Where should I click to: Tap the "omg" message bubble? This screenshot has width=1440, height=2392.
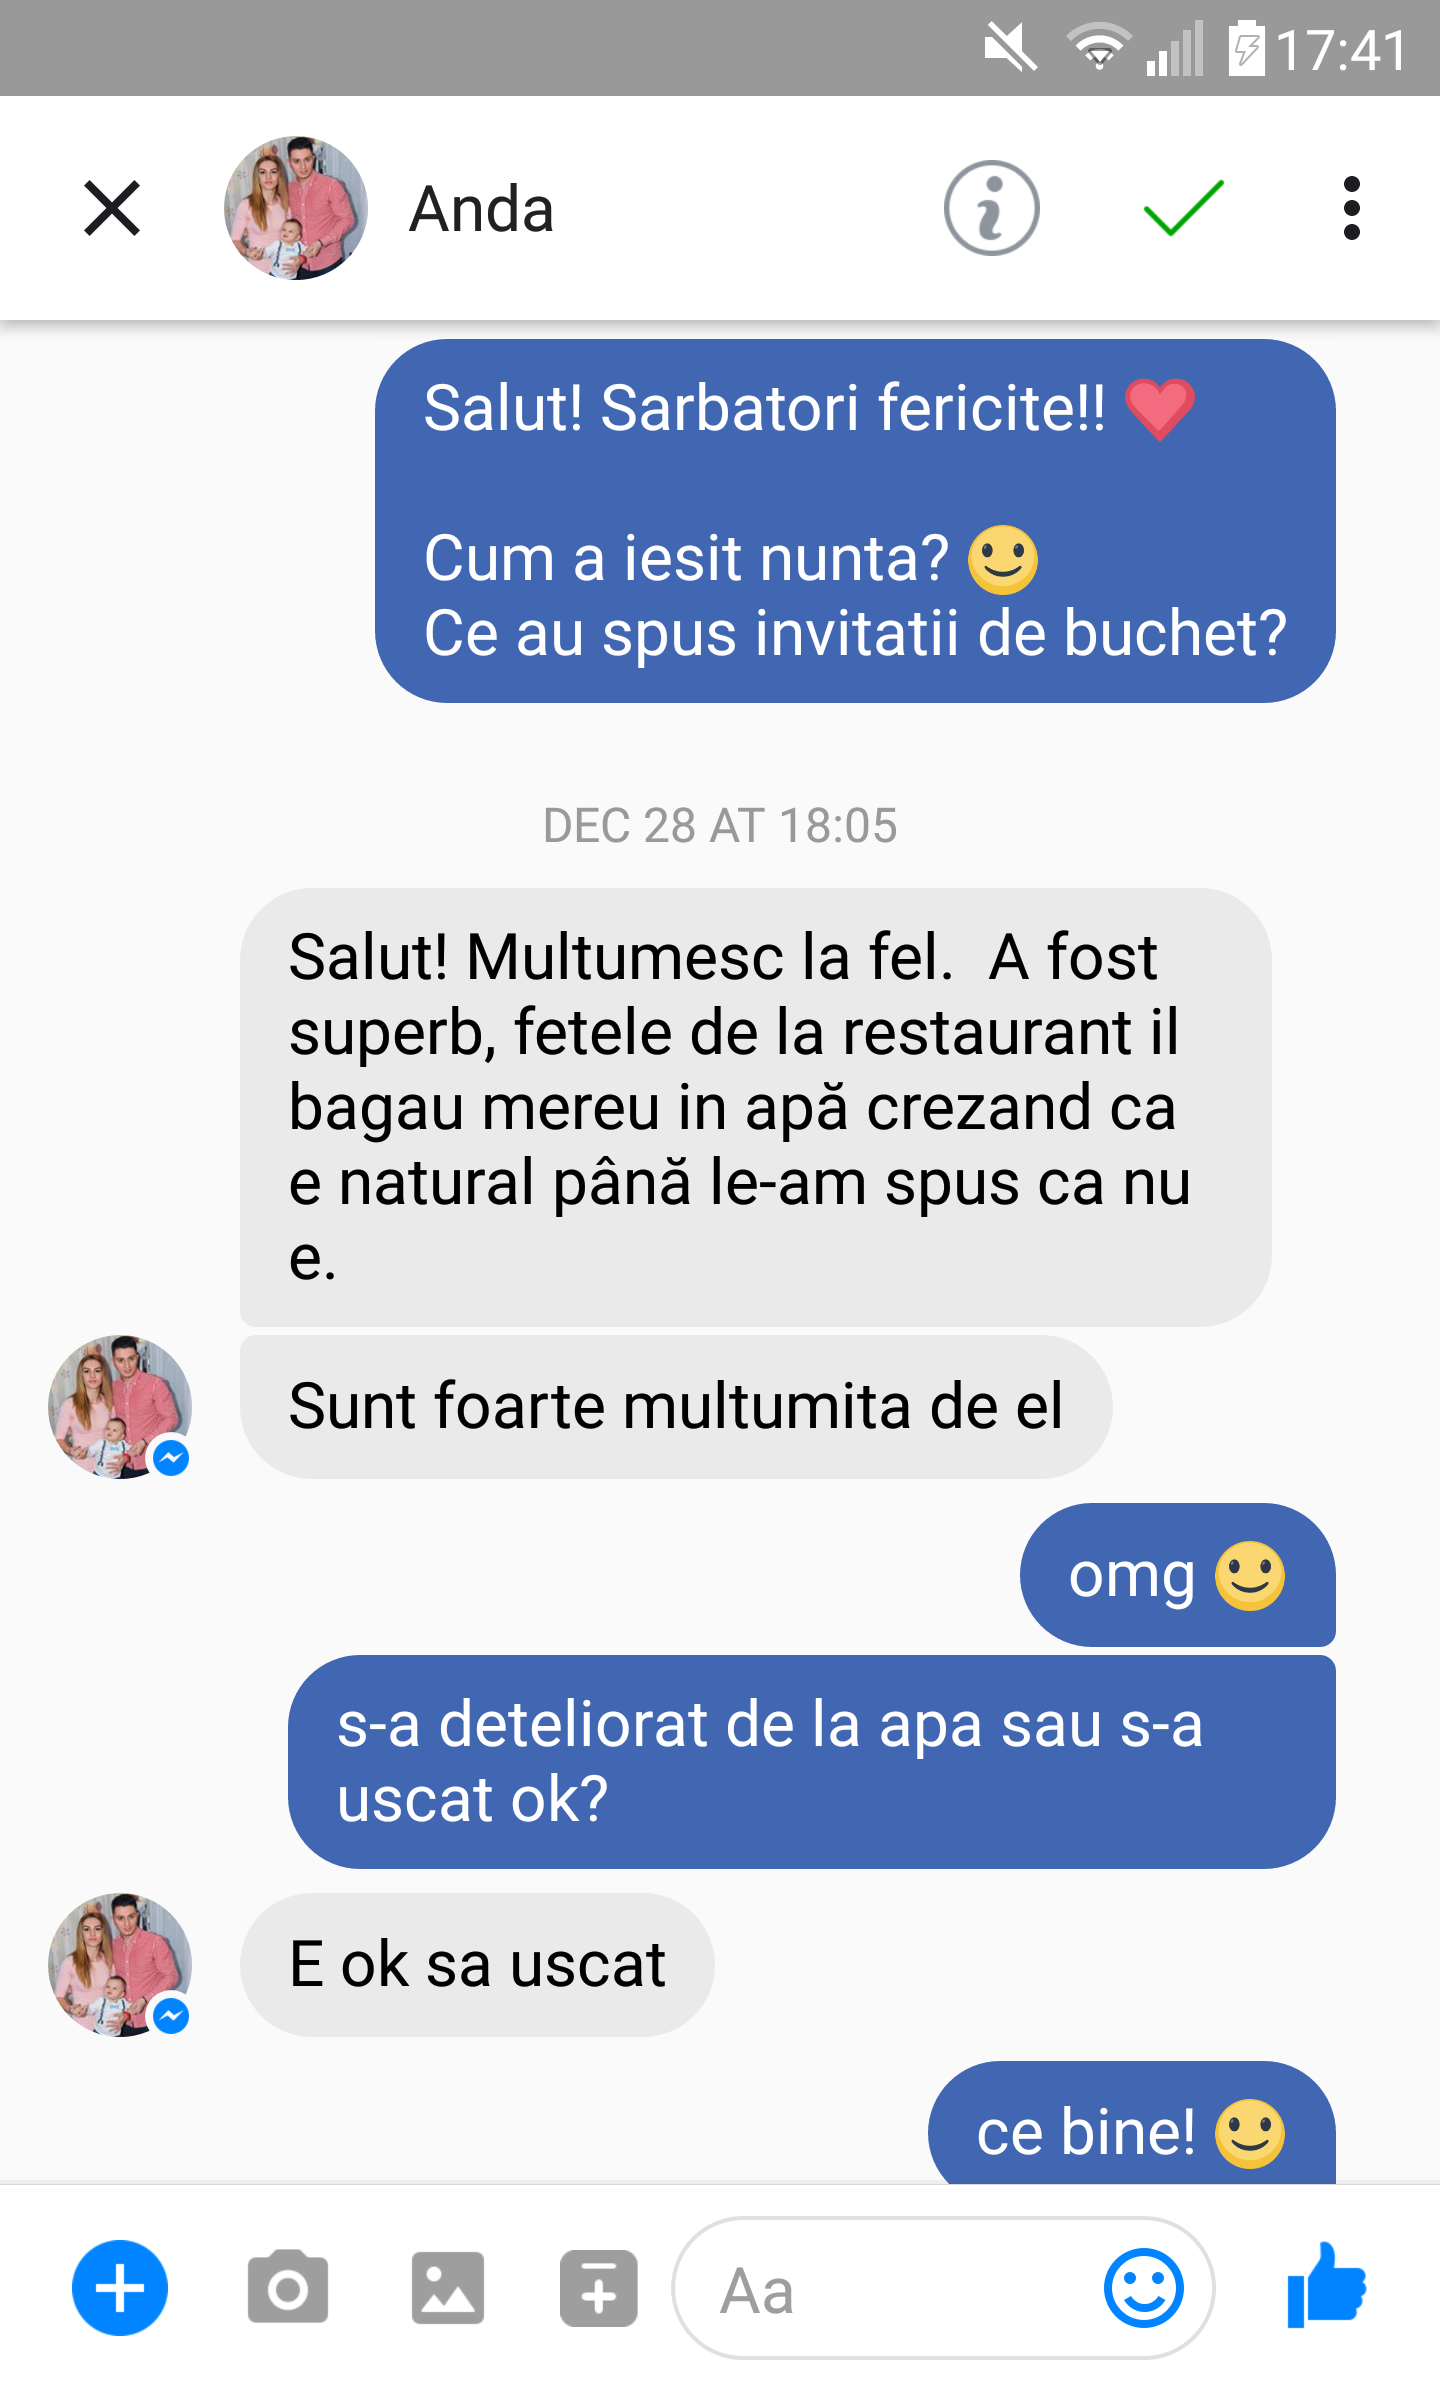point(1176,1575)
